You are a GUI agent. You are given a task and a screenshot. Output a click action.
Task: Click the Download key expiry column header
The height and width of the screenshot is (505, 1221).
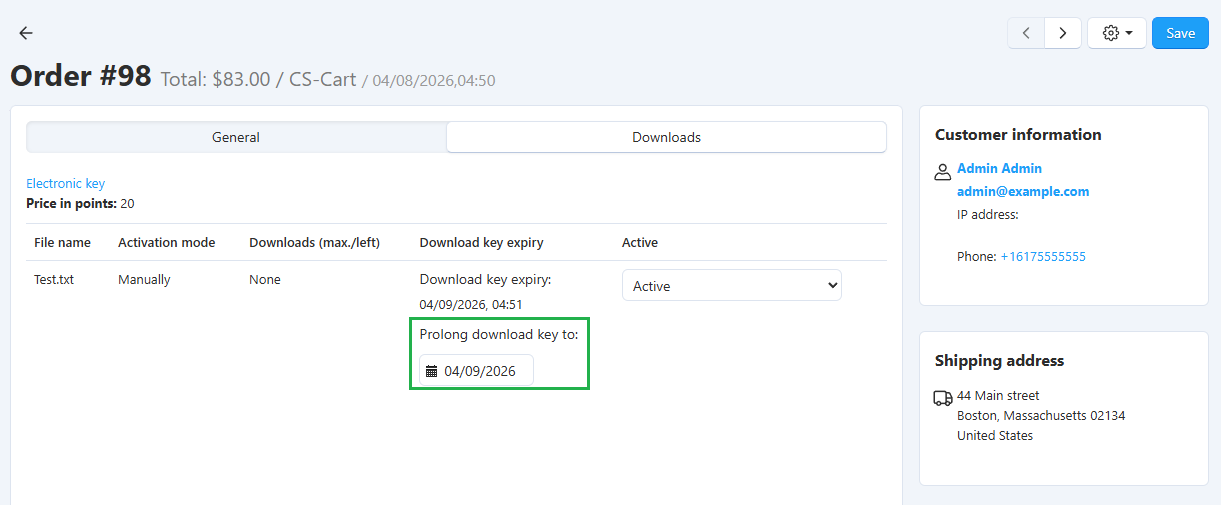tap(482, 242)
